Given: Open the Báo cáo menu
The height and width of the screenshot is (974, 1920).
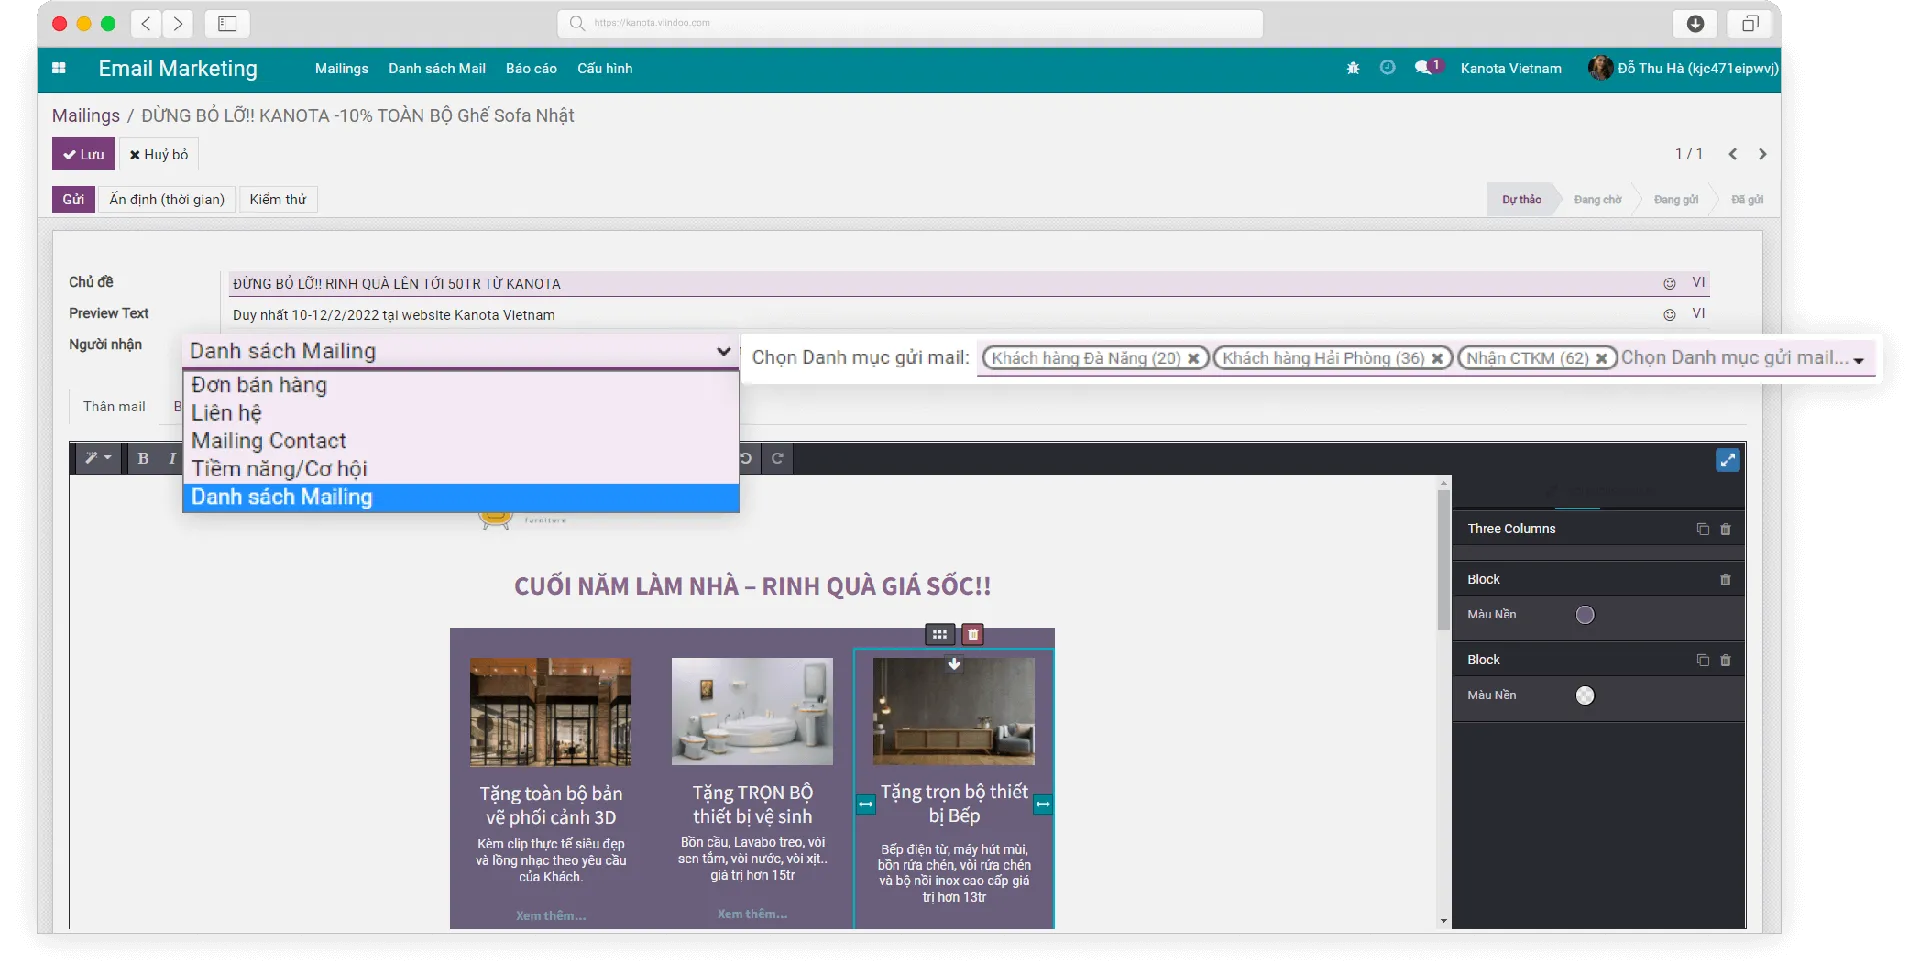Looking at the screenshot, I should (x=531, y=69).
